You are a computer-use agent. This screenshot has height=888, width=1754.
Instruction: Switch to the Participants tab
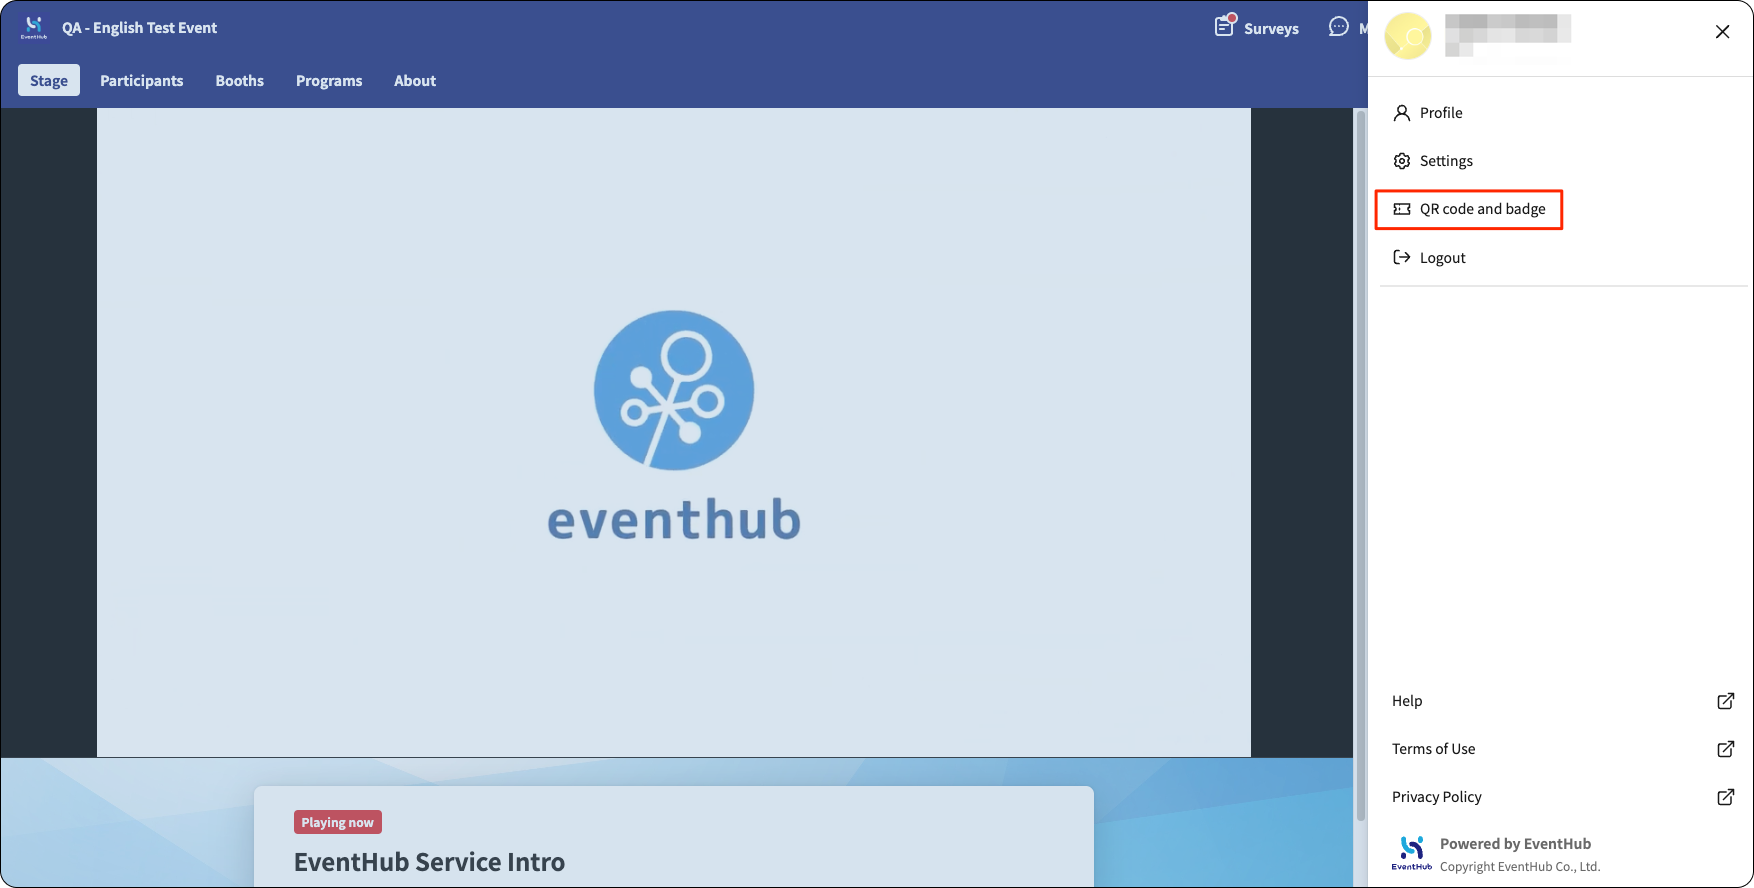[142, 80]
